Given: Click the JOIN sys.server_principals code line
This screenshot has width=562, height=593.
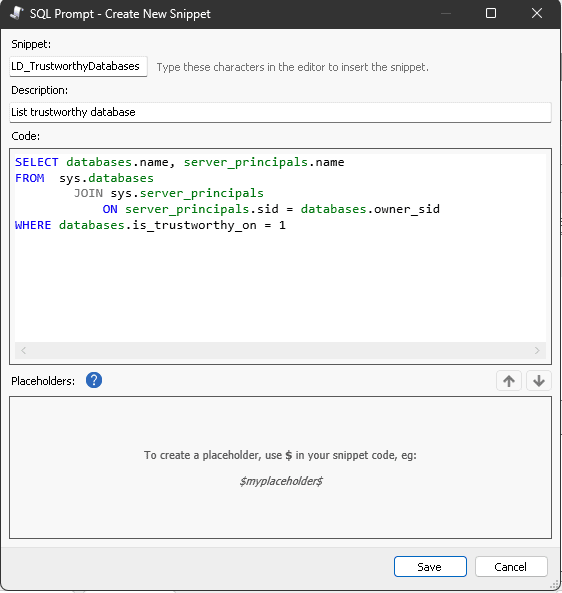Looking at the screenshot, I should tap(169, 194).
